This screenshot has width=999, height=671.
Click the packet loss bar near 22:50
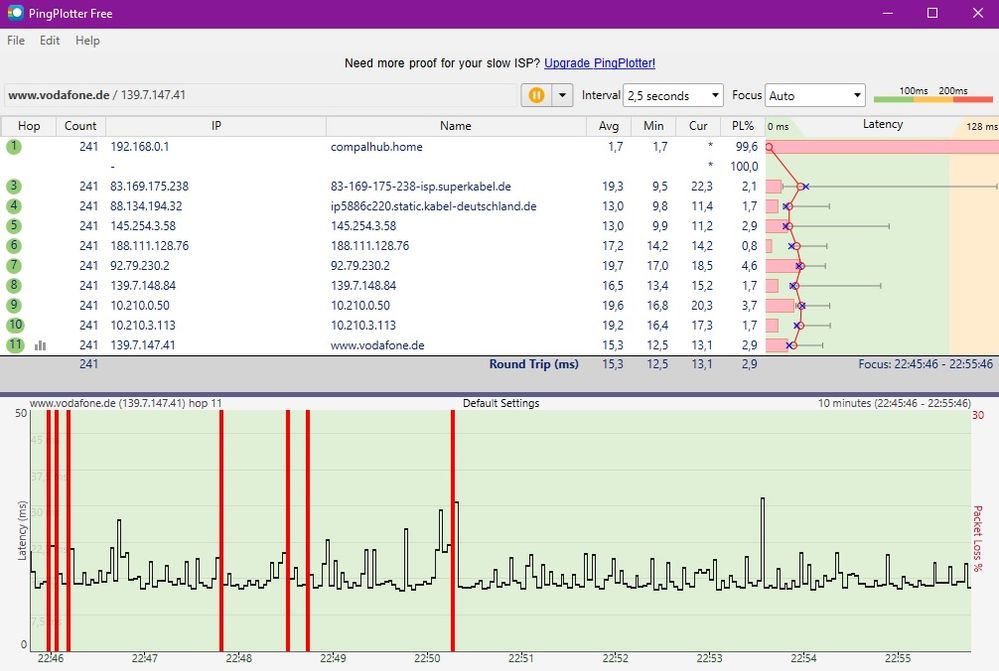click(452, 530)
